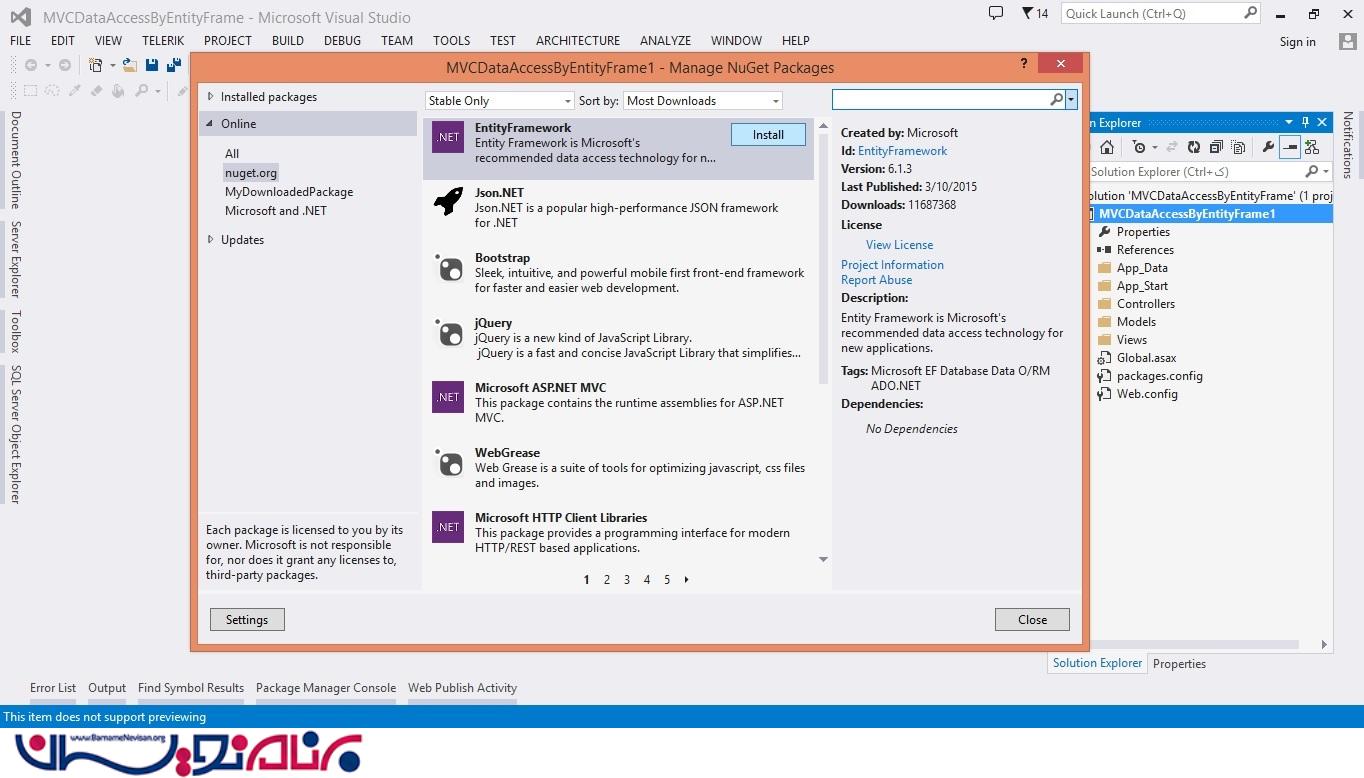Click the package list vertical scrollbar
This screenshot has height=778, width=1364.
(x=823, y=250)
